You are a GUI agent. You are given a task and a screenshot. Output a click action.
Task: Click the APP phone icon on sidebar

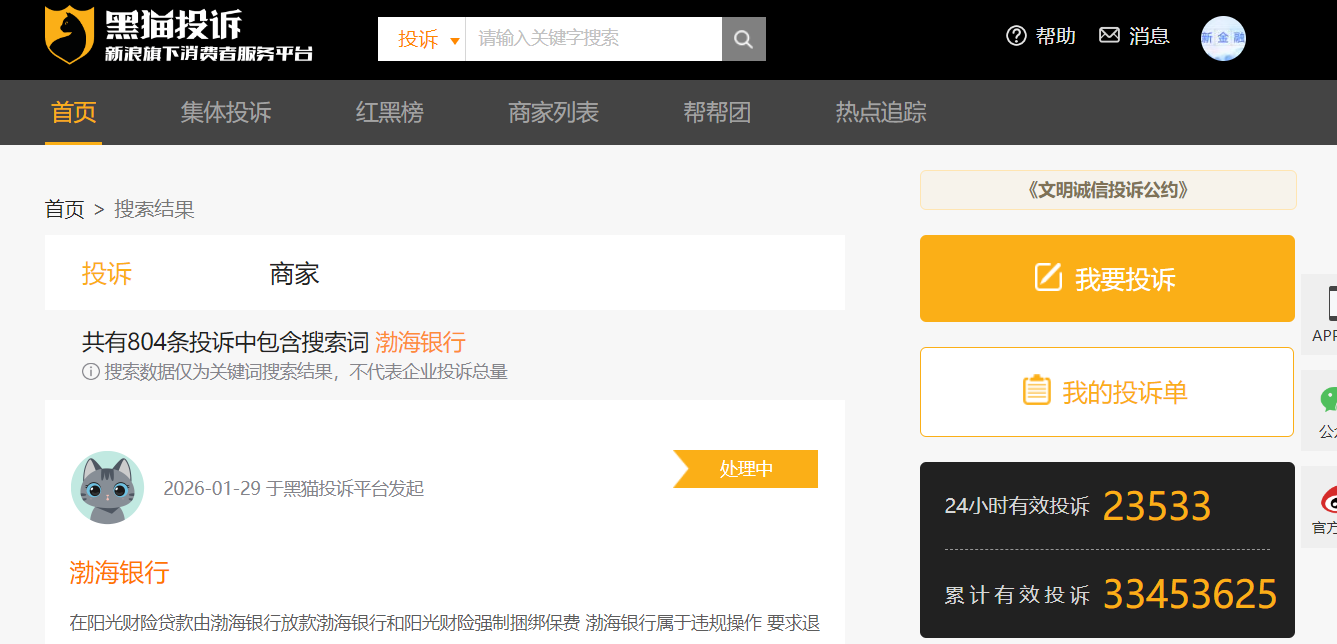pyautogui.click(x=1328, y=303)
